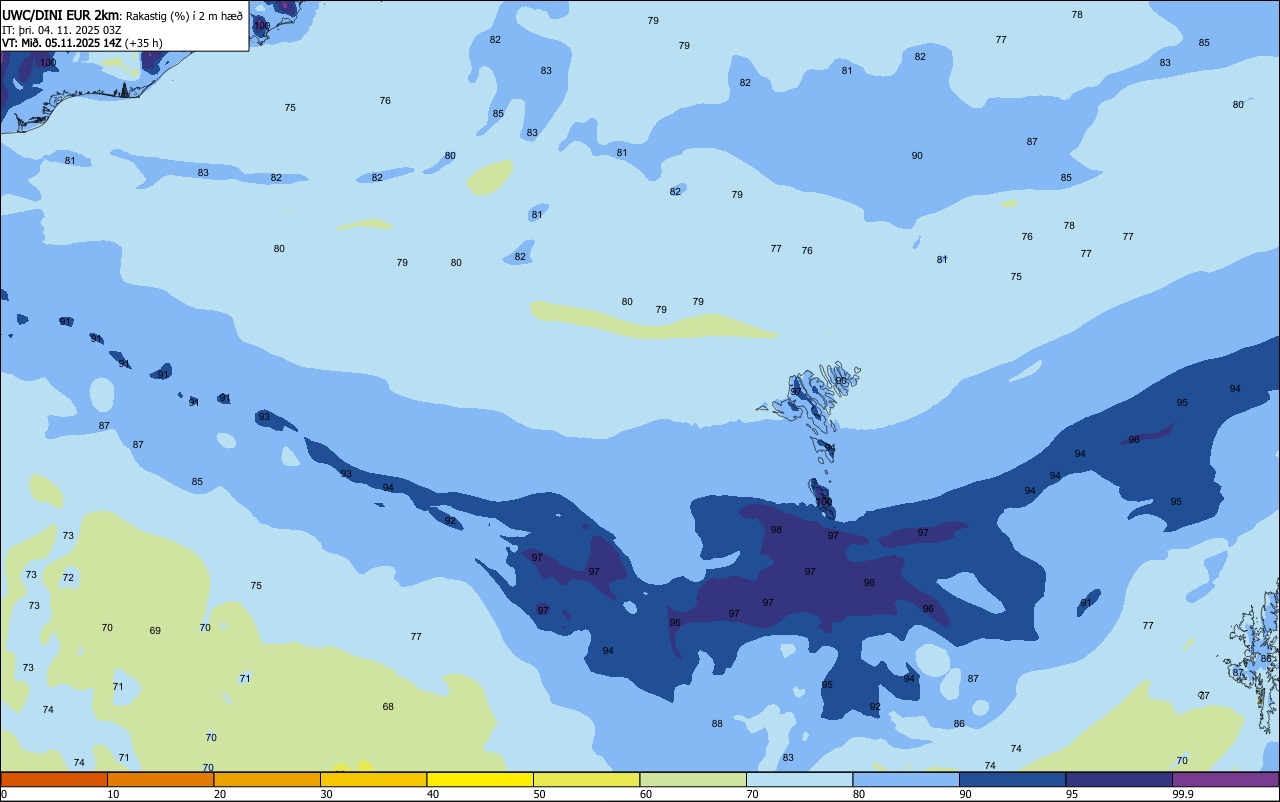Pick the 72 humidity value on the map

point(68,578)
